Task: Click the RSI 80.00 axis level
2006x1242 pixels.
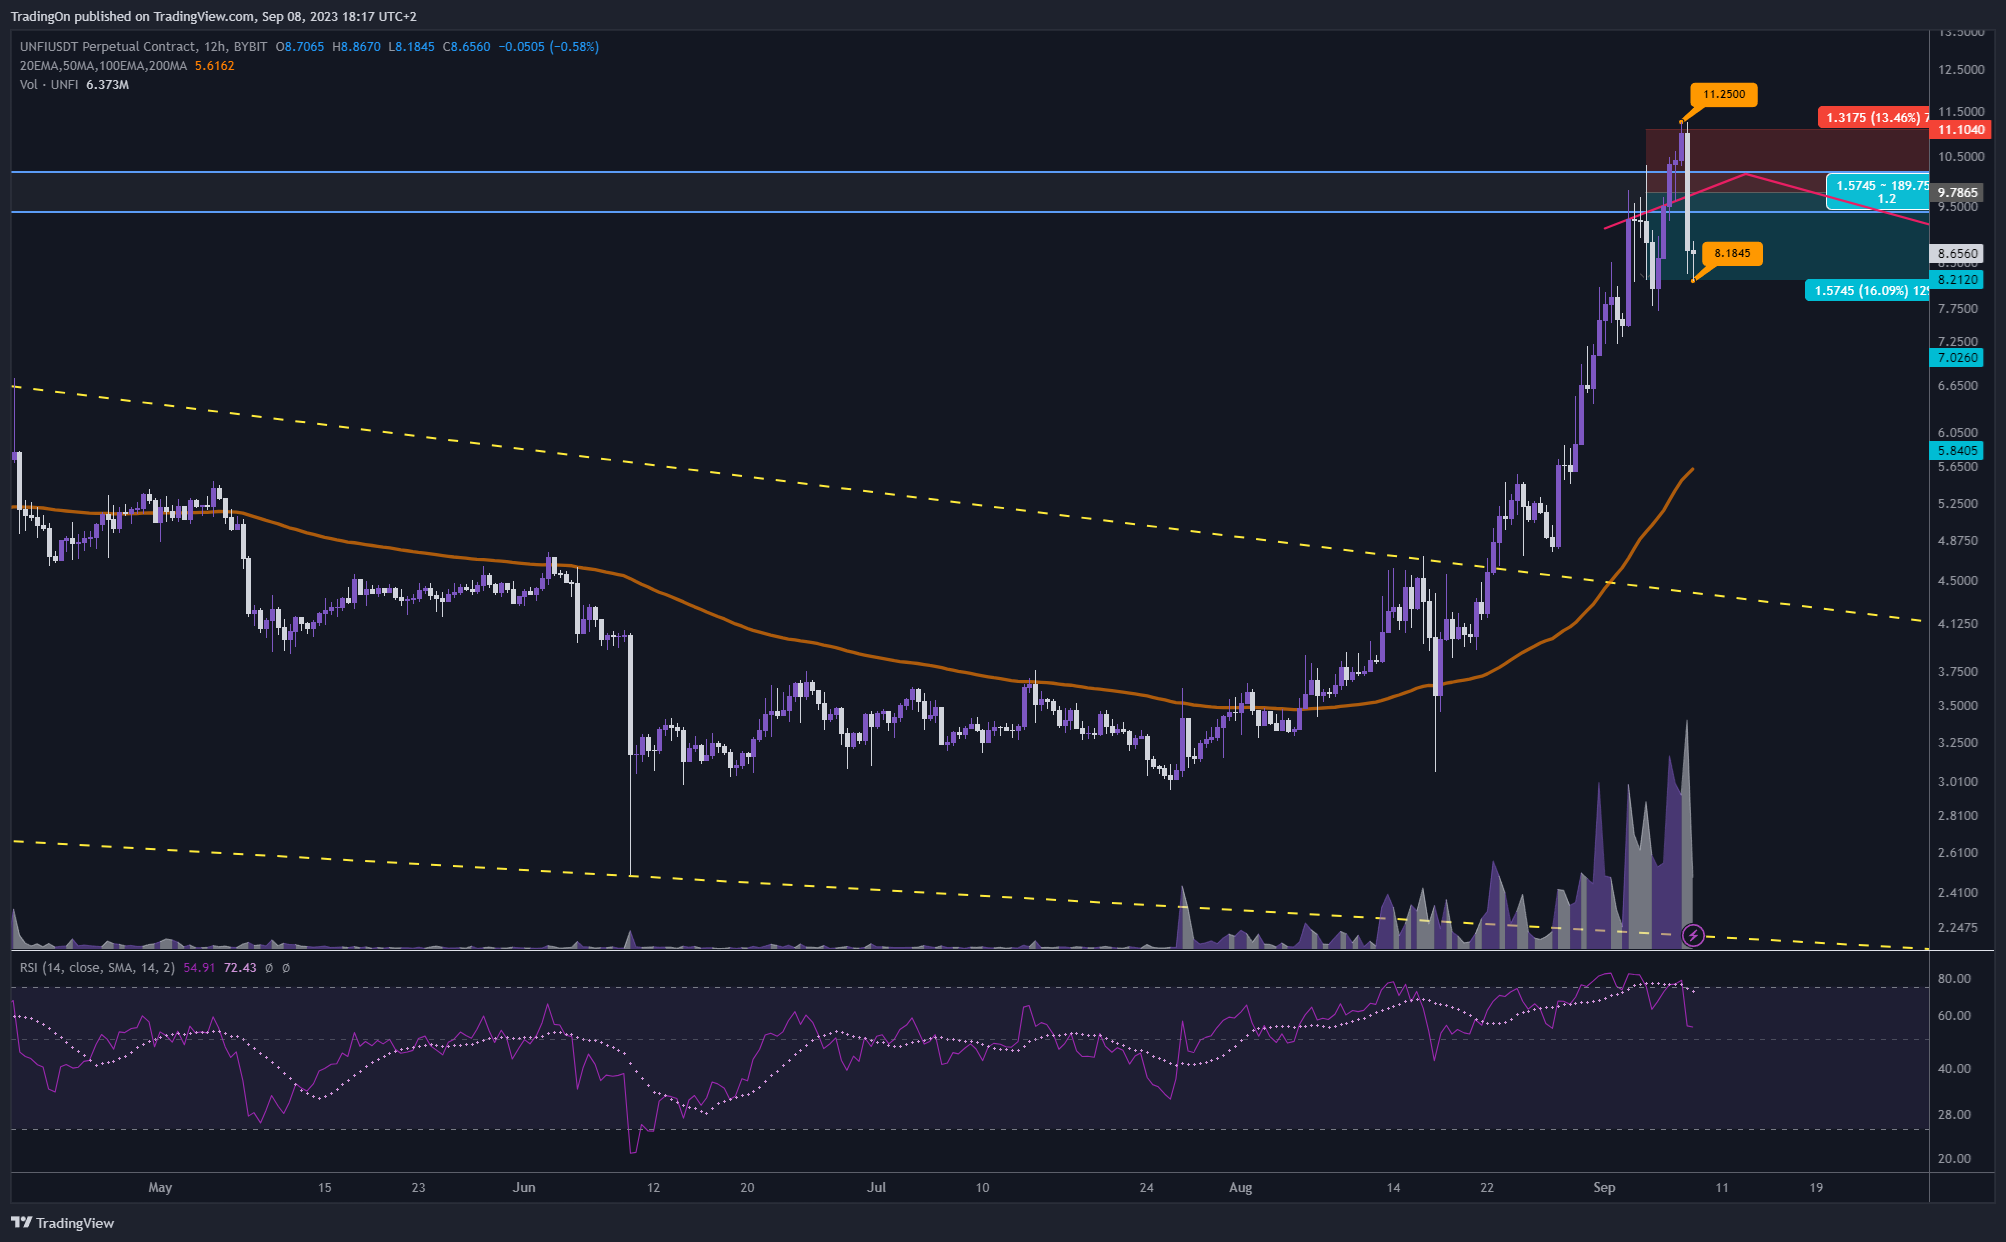Action: tap(1954, 978)
